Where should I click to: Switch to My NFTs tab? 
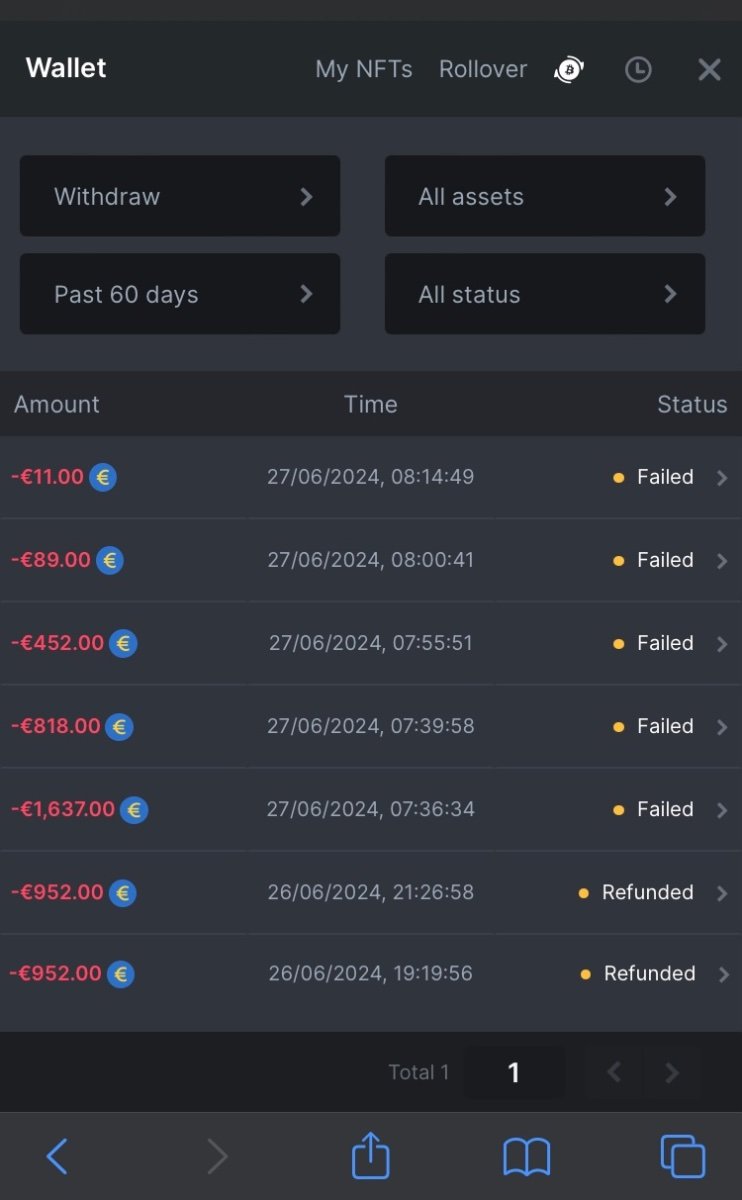tap(364, 69)
